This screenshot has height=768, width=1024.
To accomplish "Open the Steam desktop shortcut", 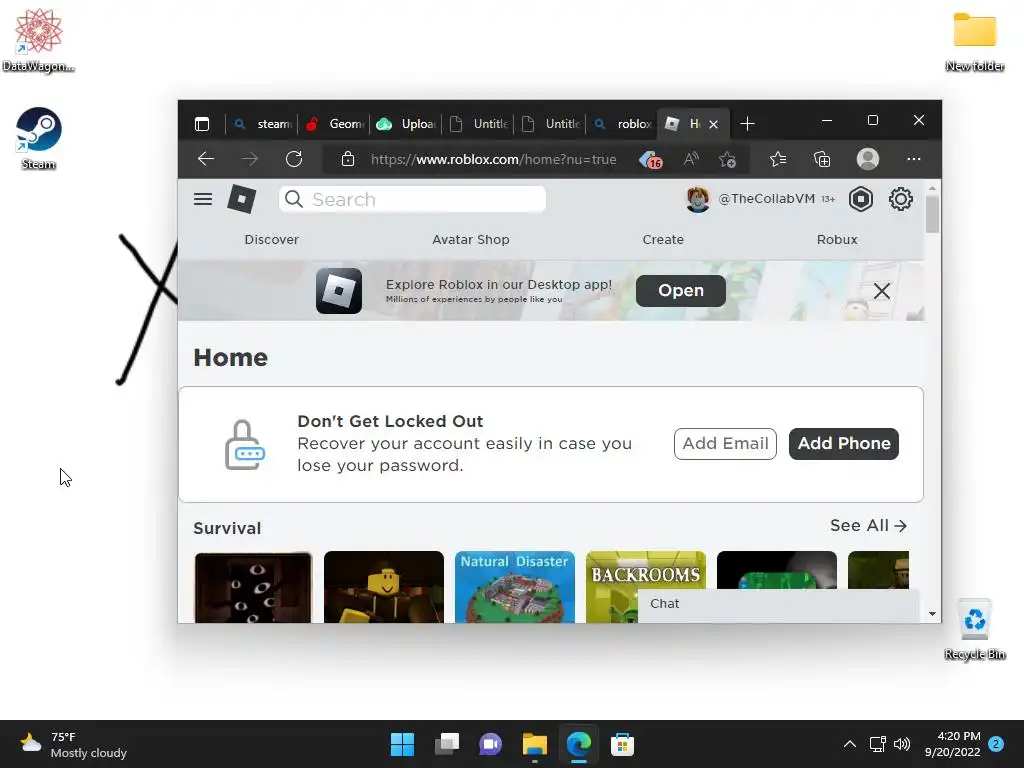I will point(39,138).
